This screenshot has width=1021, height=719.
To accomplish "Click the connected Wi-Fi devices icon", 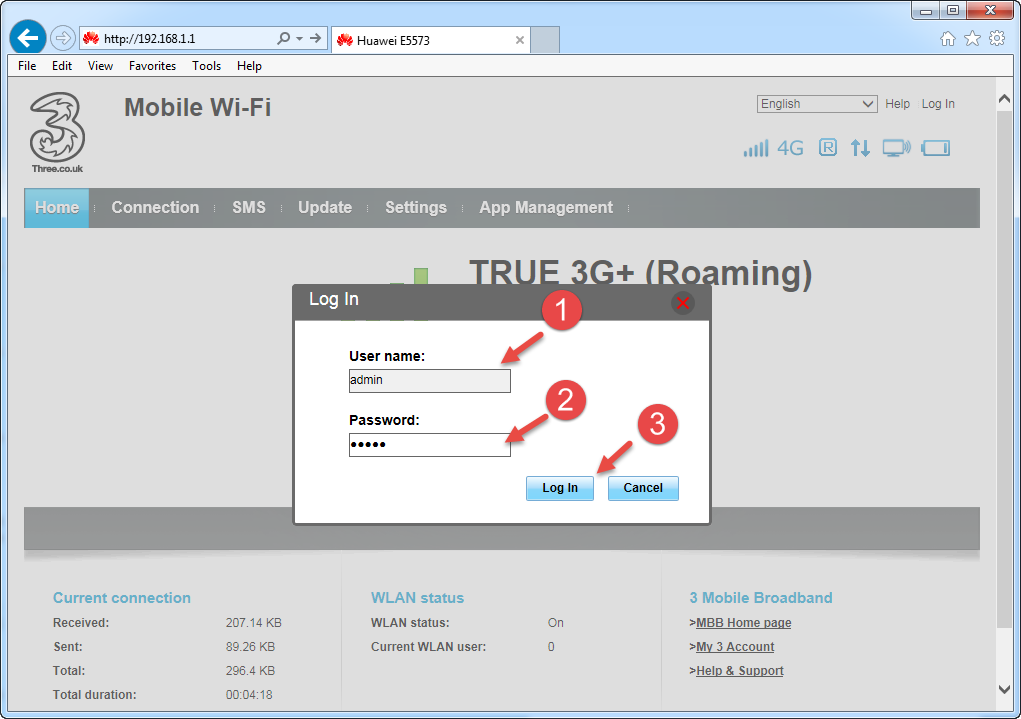I will pyautogui.click(x=897, y=148).
